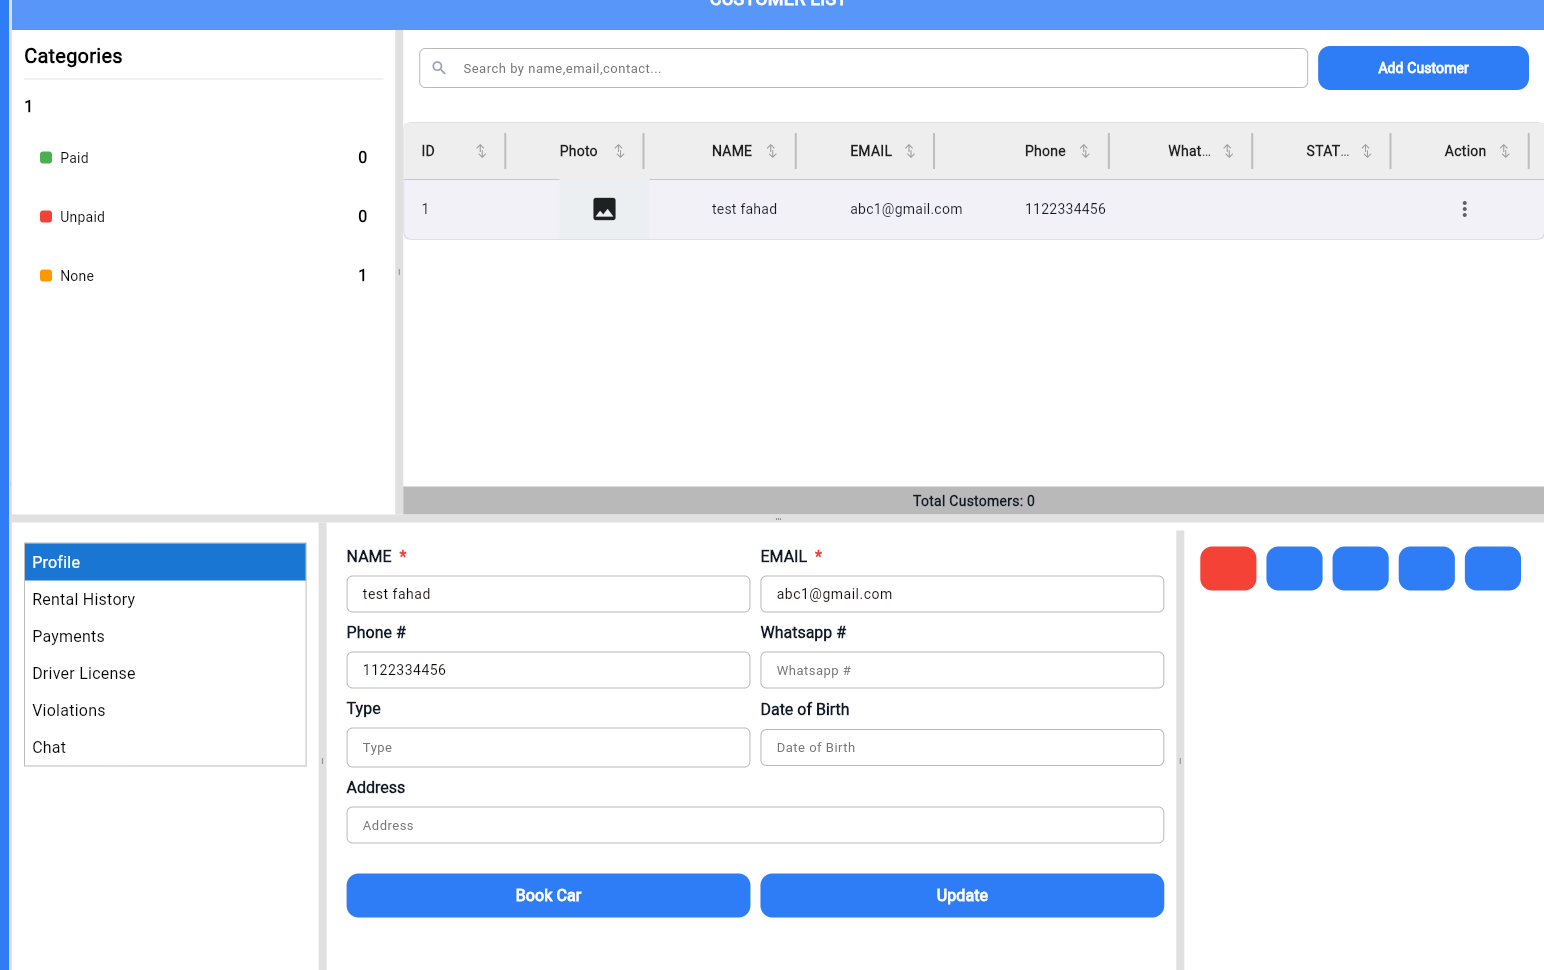This screenshot has height=970, width=1544.
Task: Sort customers by the Phone column
Action: [1084, 151]
